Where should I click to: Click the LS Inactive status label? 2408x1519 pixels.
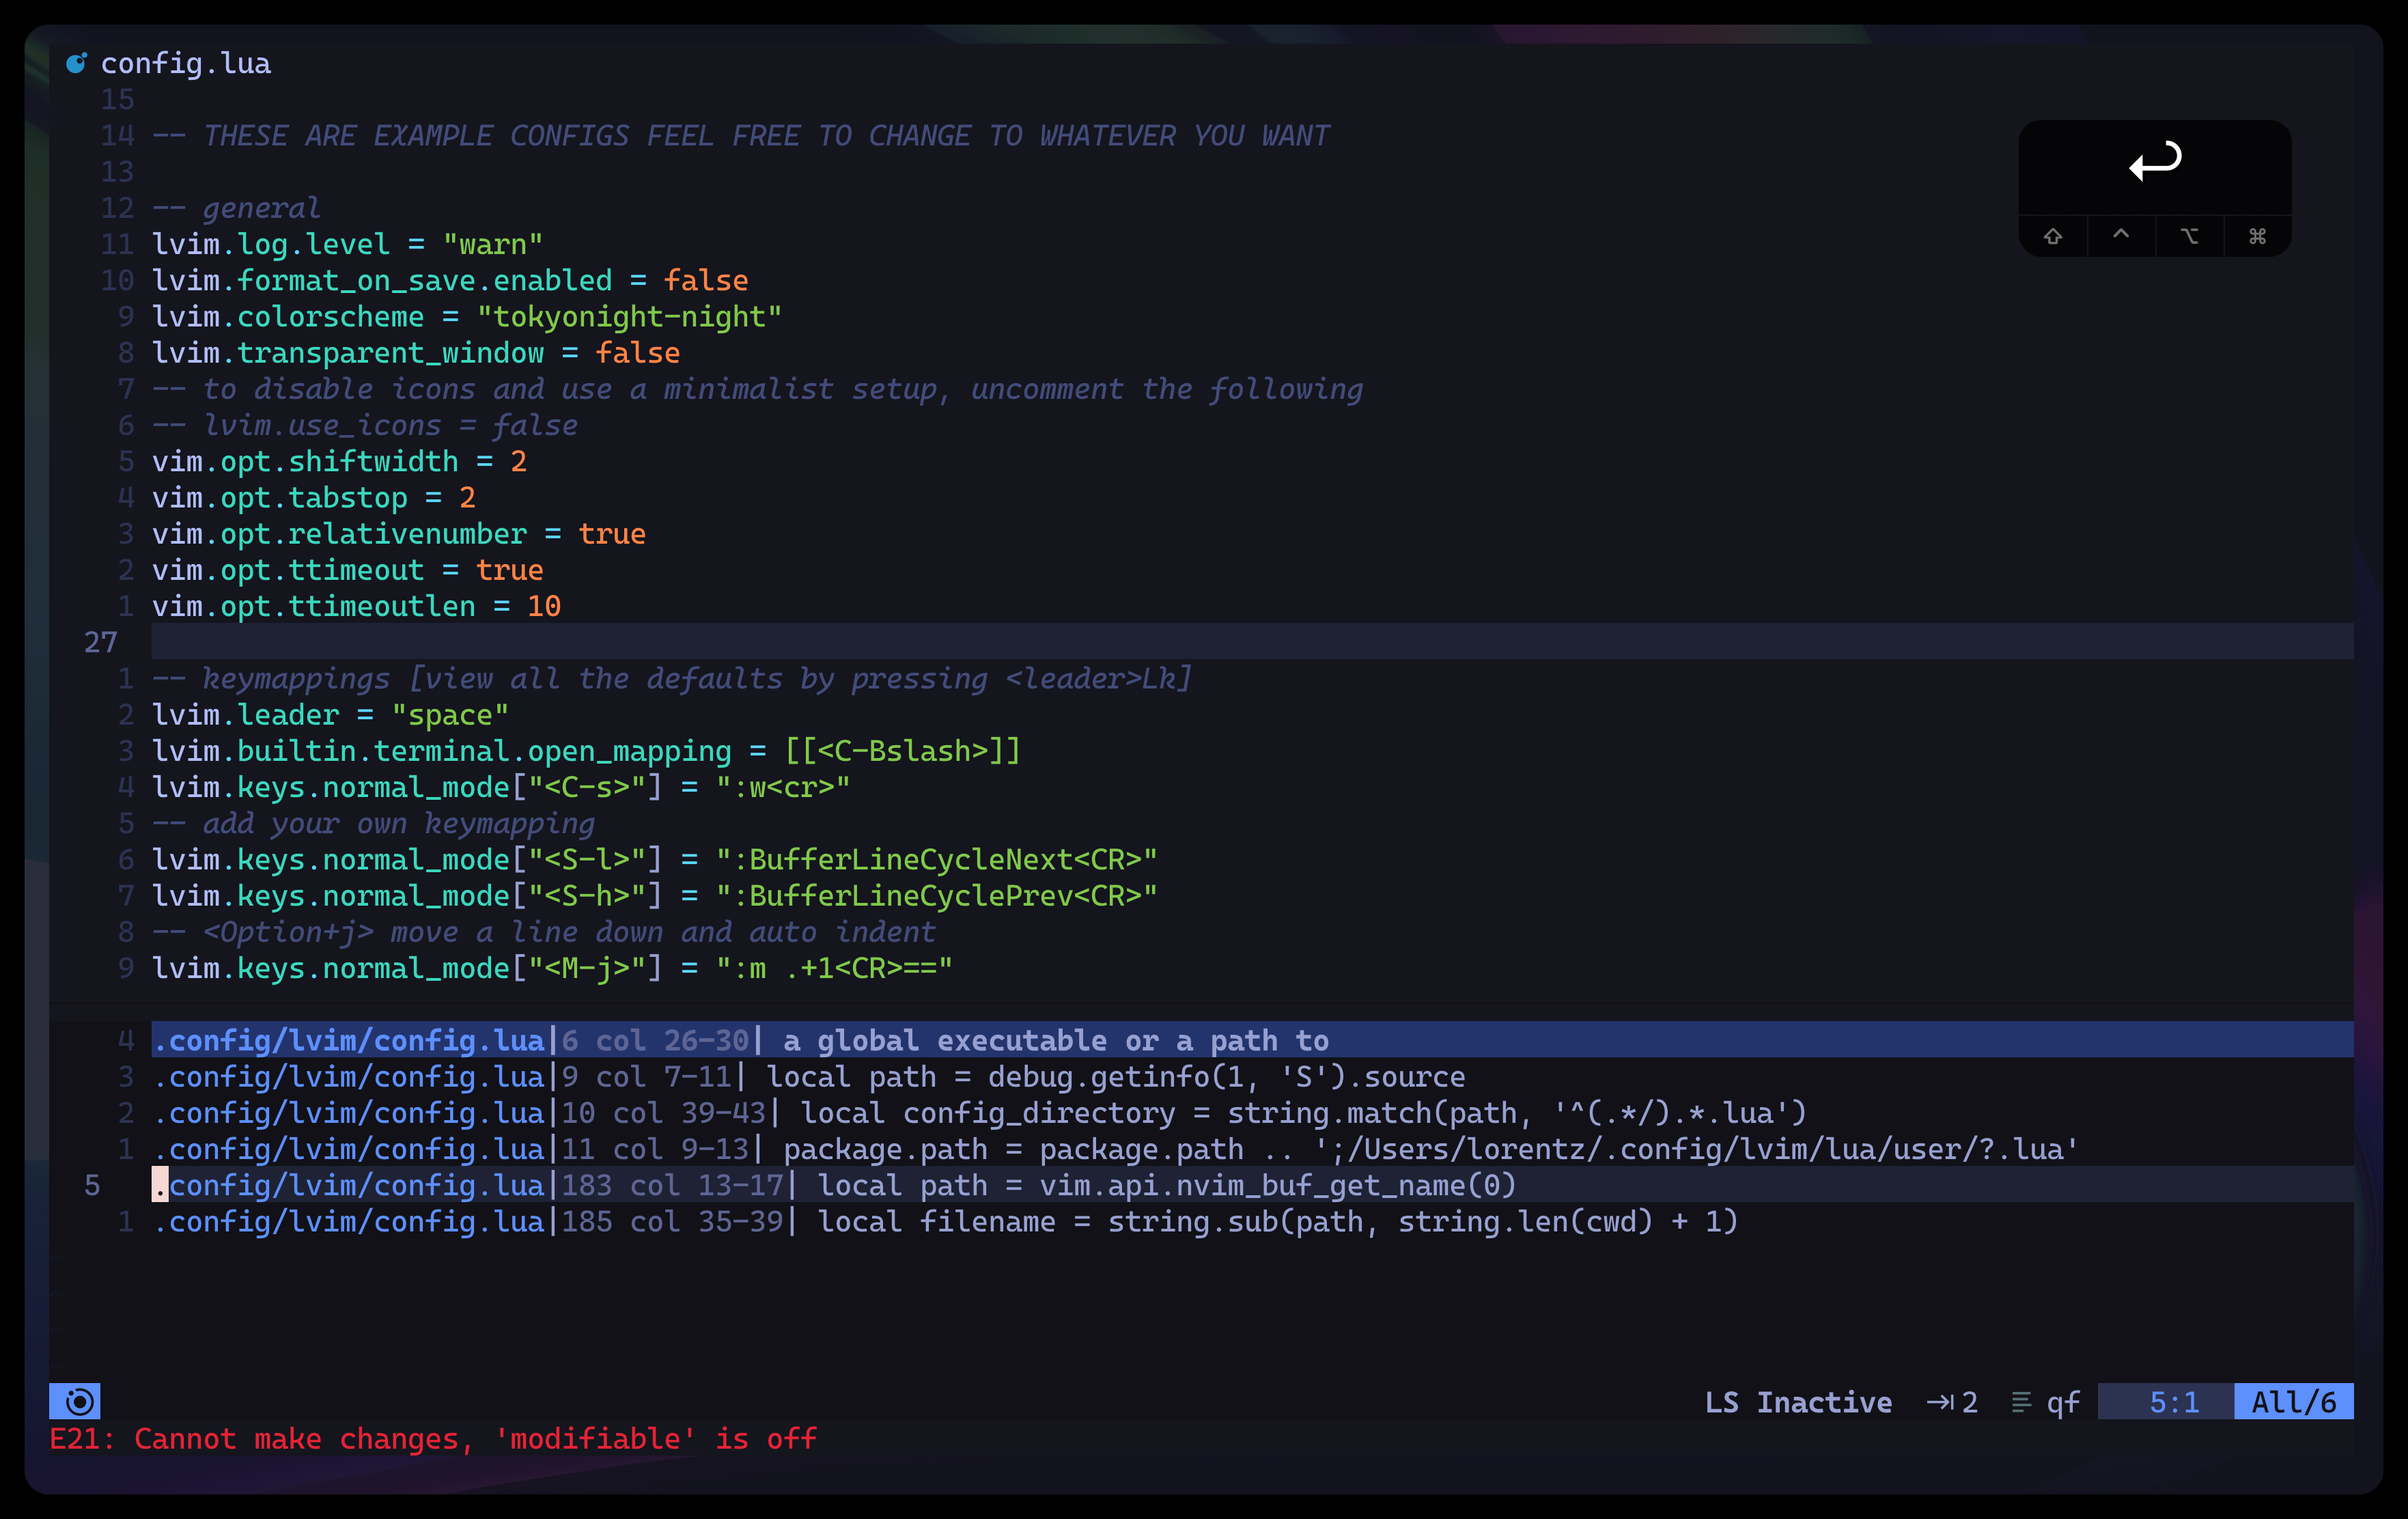[1797, 1402]
